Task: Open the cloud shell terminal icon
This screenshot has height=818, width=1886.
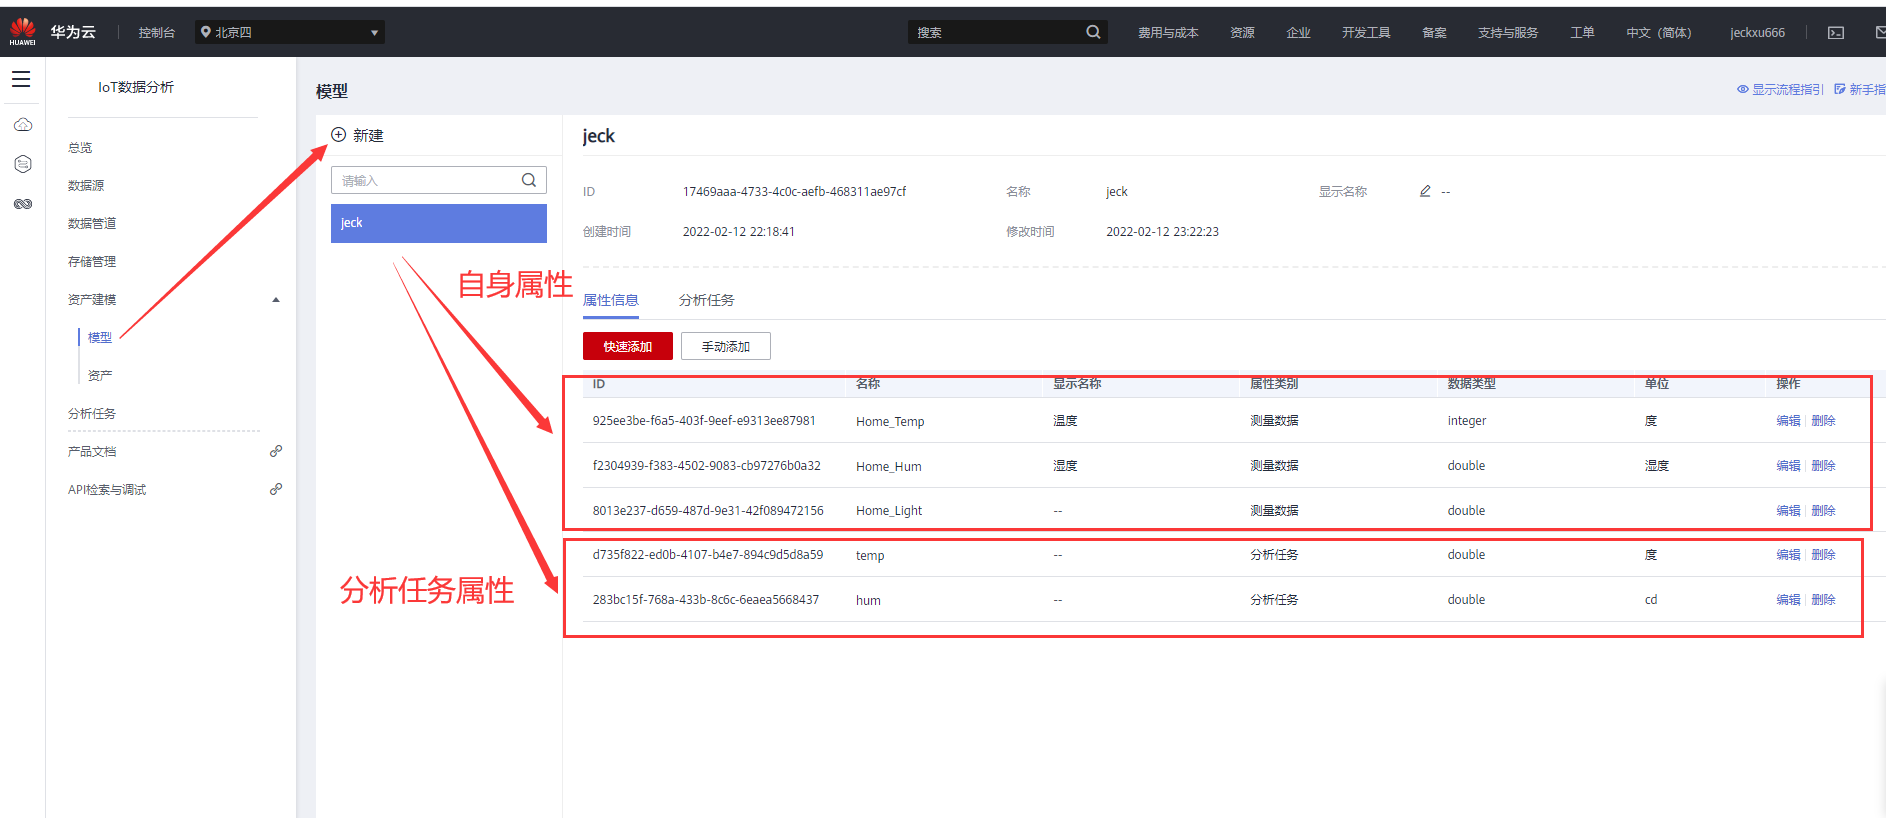Action: (x=1836, y=33)
